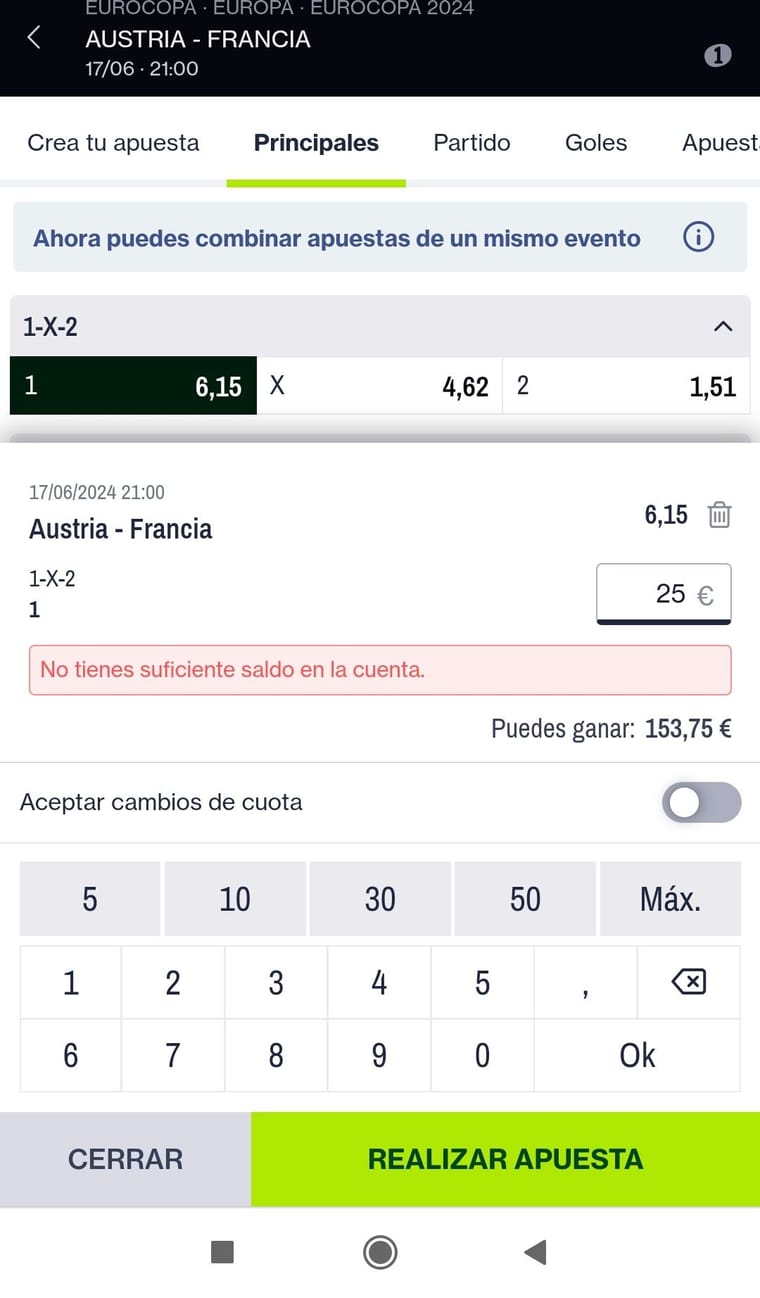Switch to the Goles tab
The height and width of the screenshot is (1298, 760).
596,143
